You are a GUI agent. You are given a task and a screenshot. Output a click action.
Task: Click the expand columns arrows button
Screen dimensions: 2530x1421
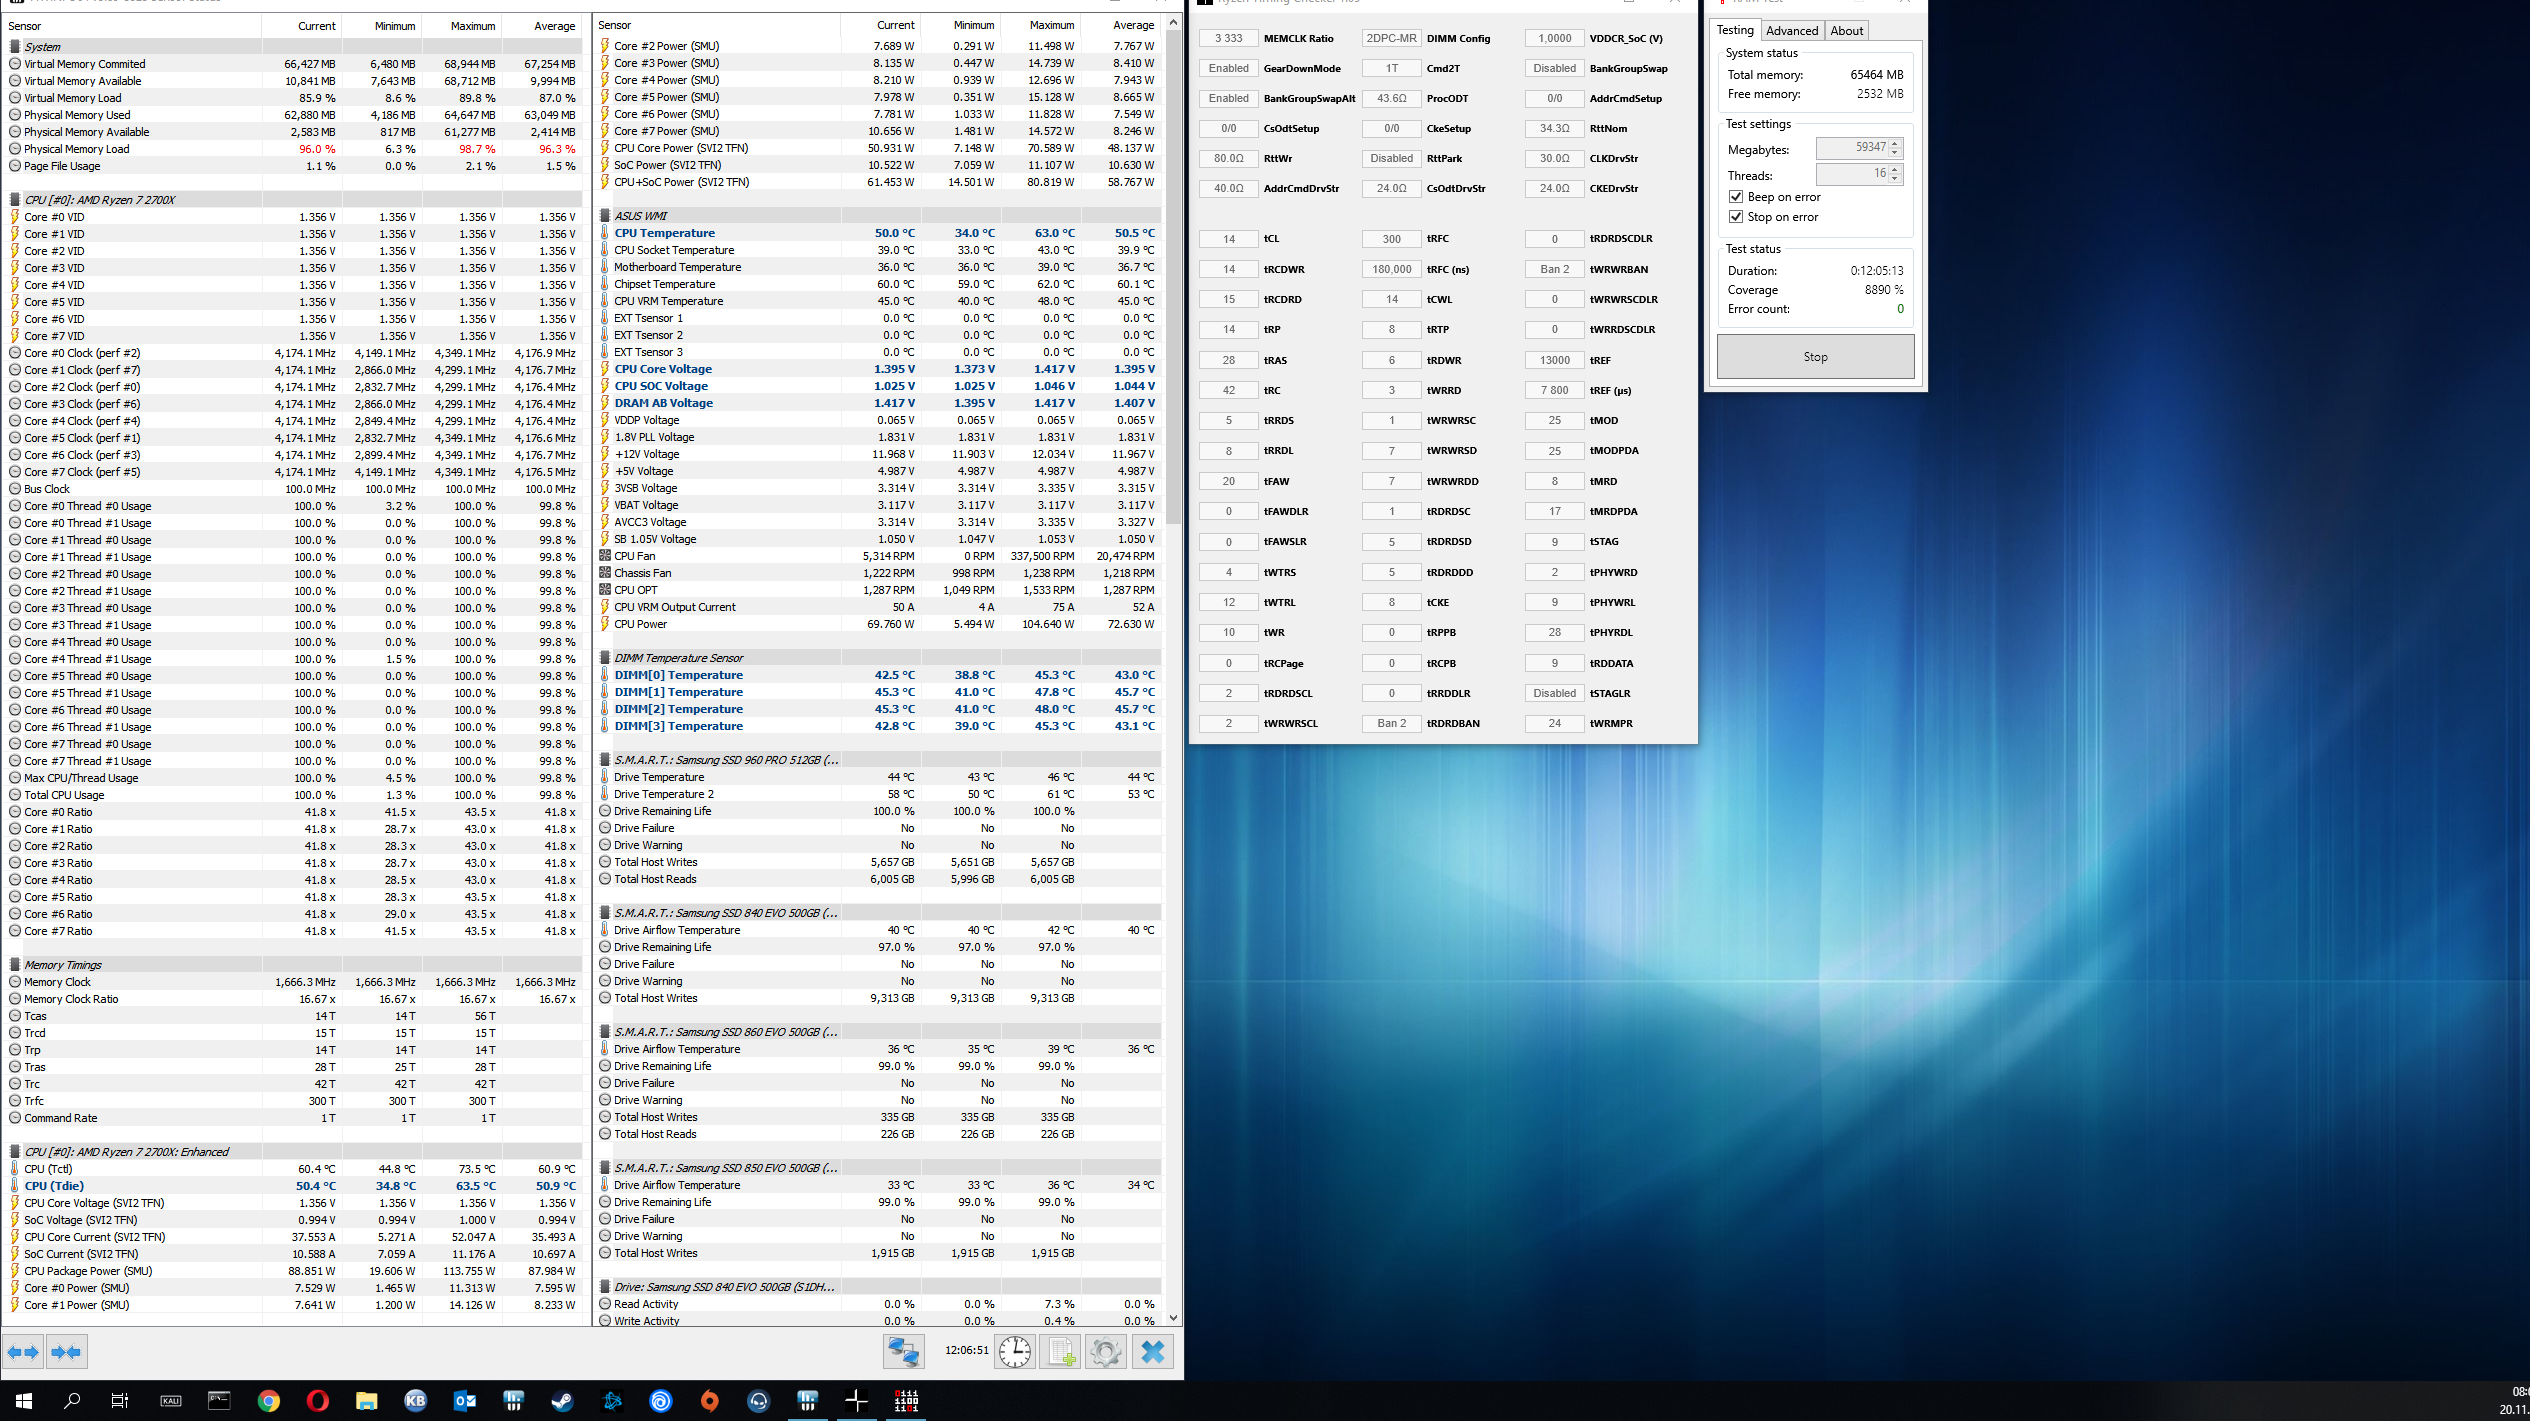pyautogui.click(x=22, y=1352)
